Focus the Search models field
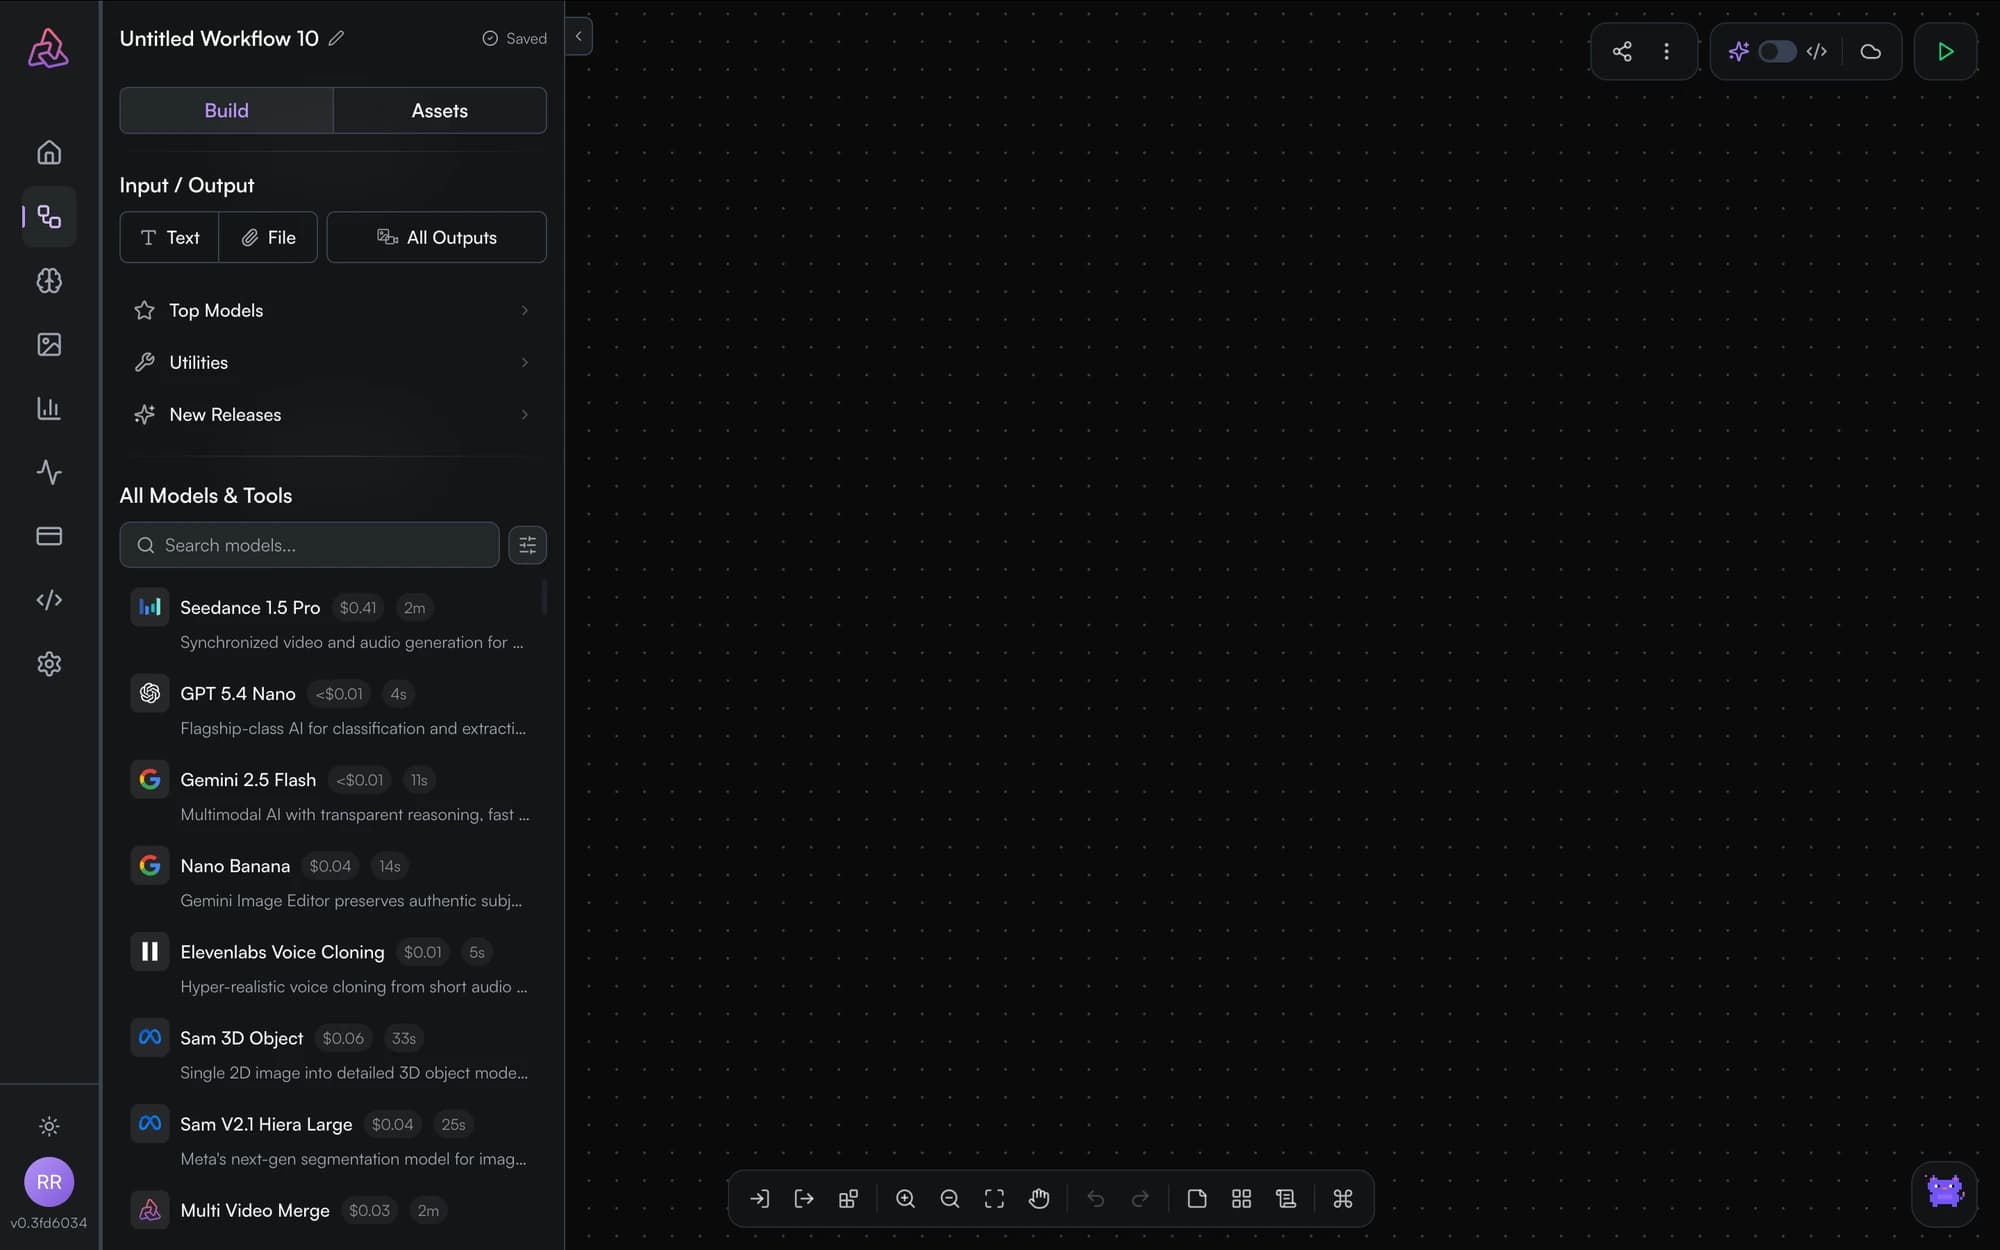The height and width of the screenshot is (1250, 2000). pos(309,545)
